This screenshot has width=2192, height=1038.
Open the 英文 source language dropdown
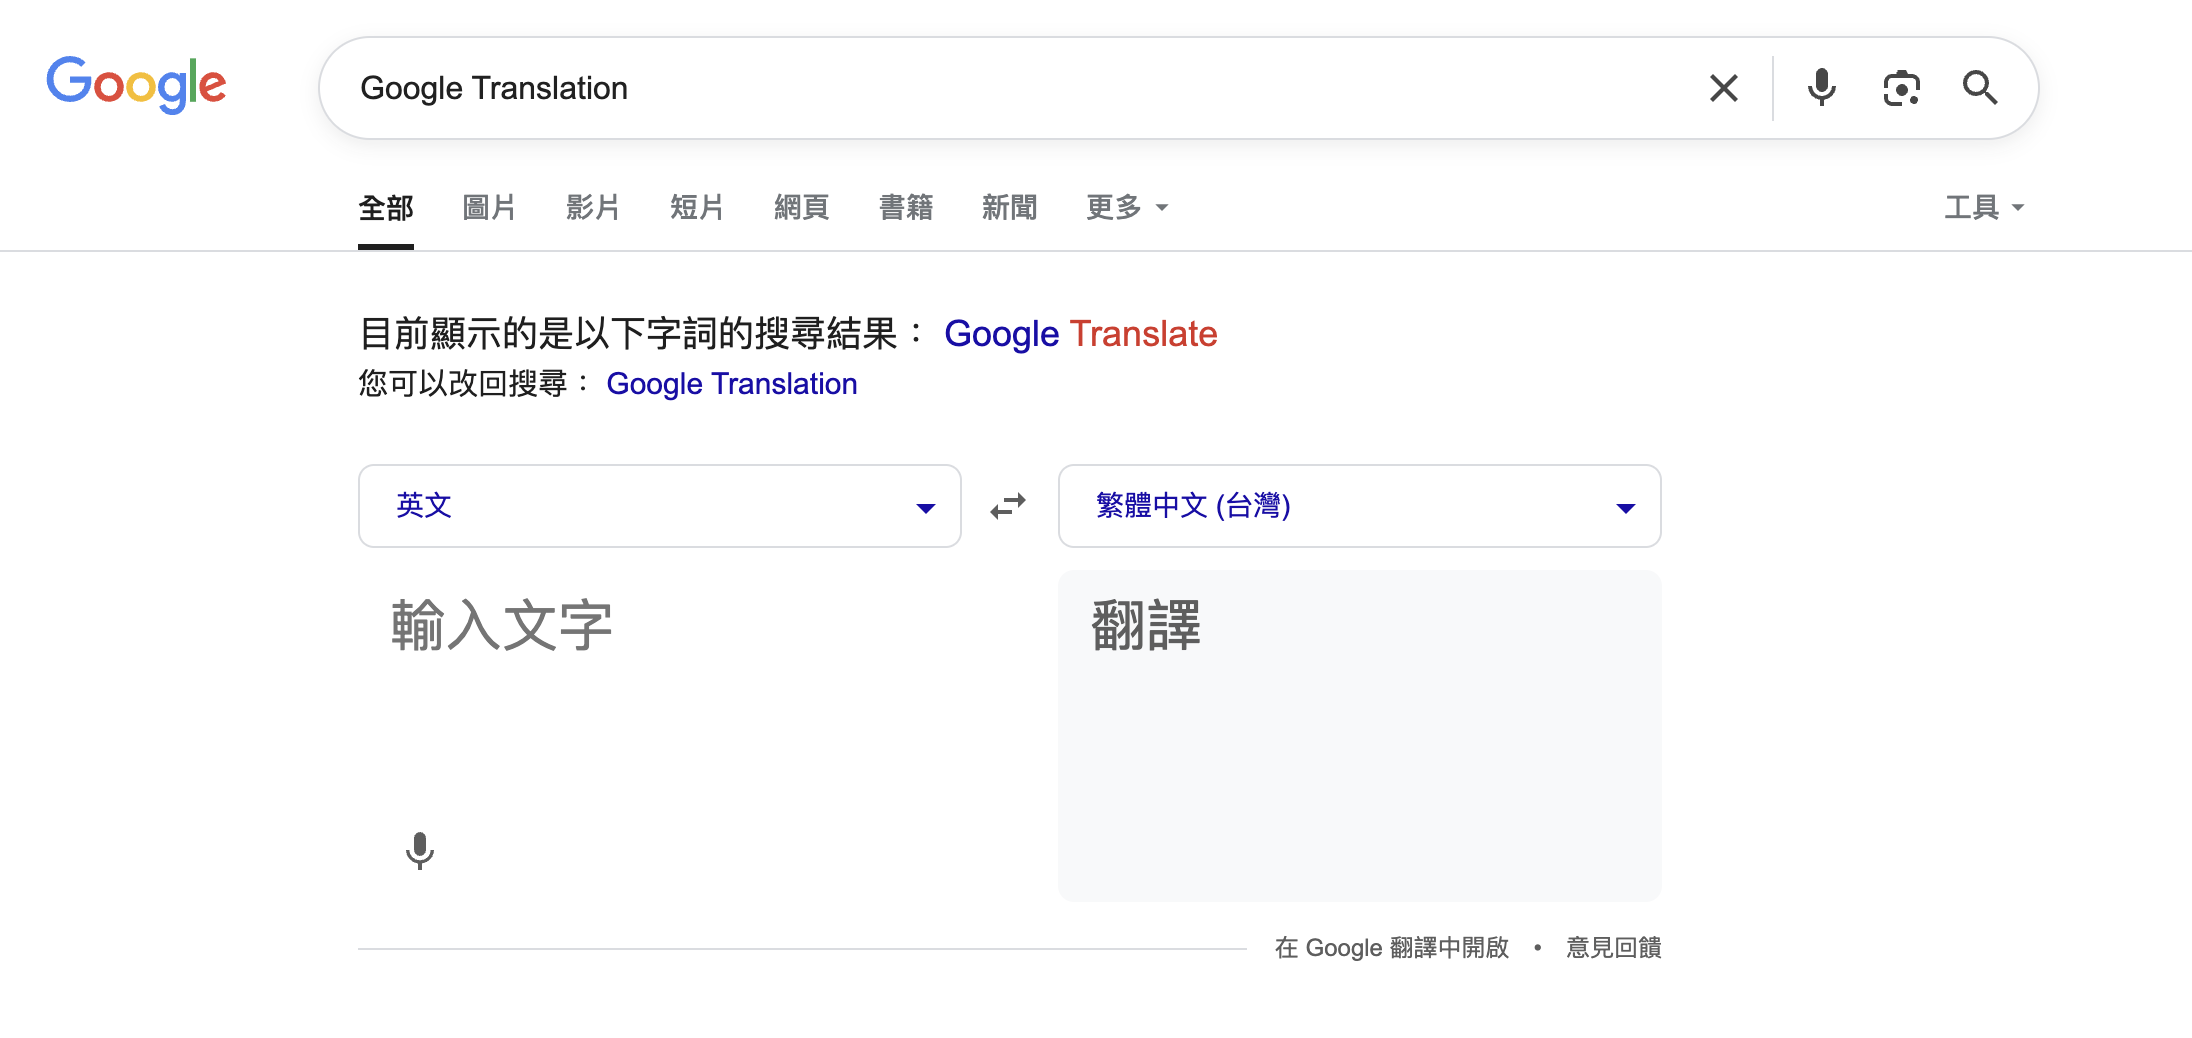click(x=660, y=506)
